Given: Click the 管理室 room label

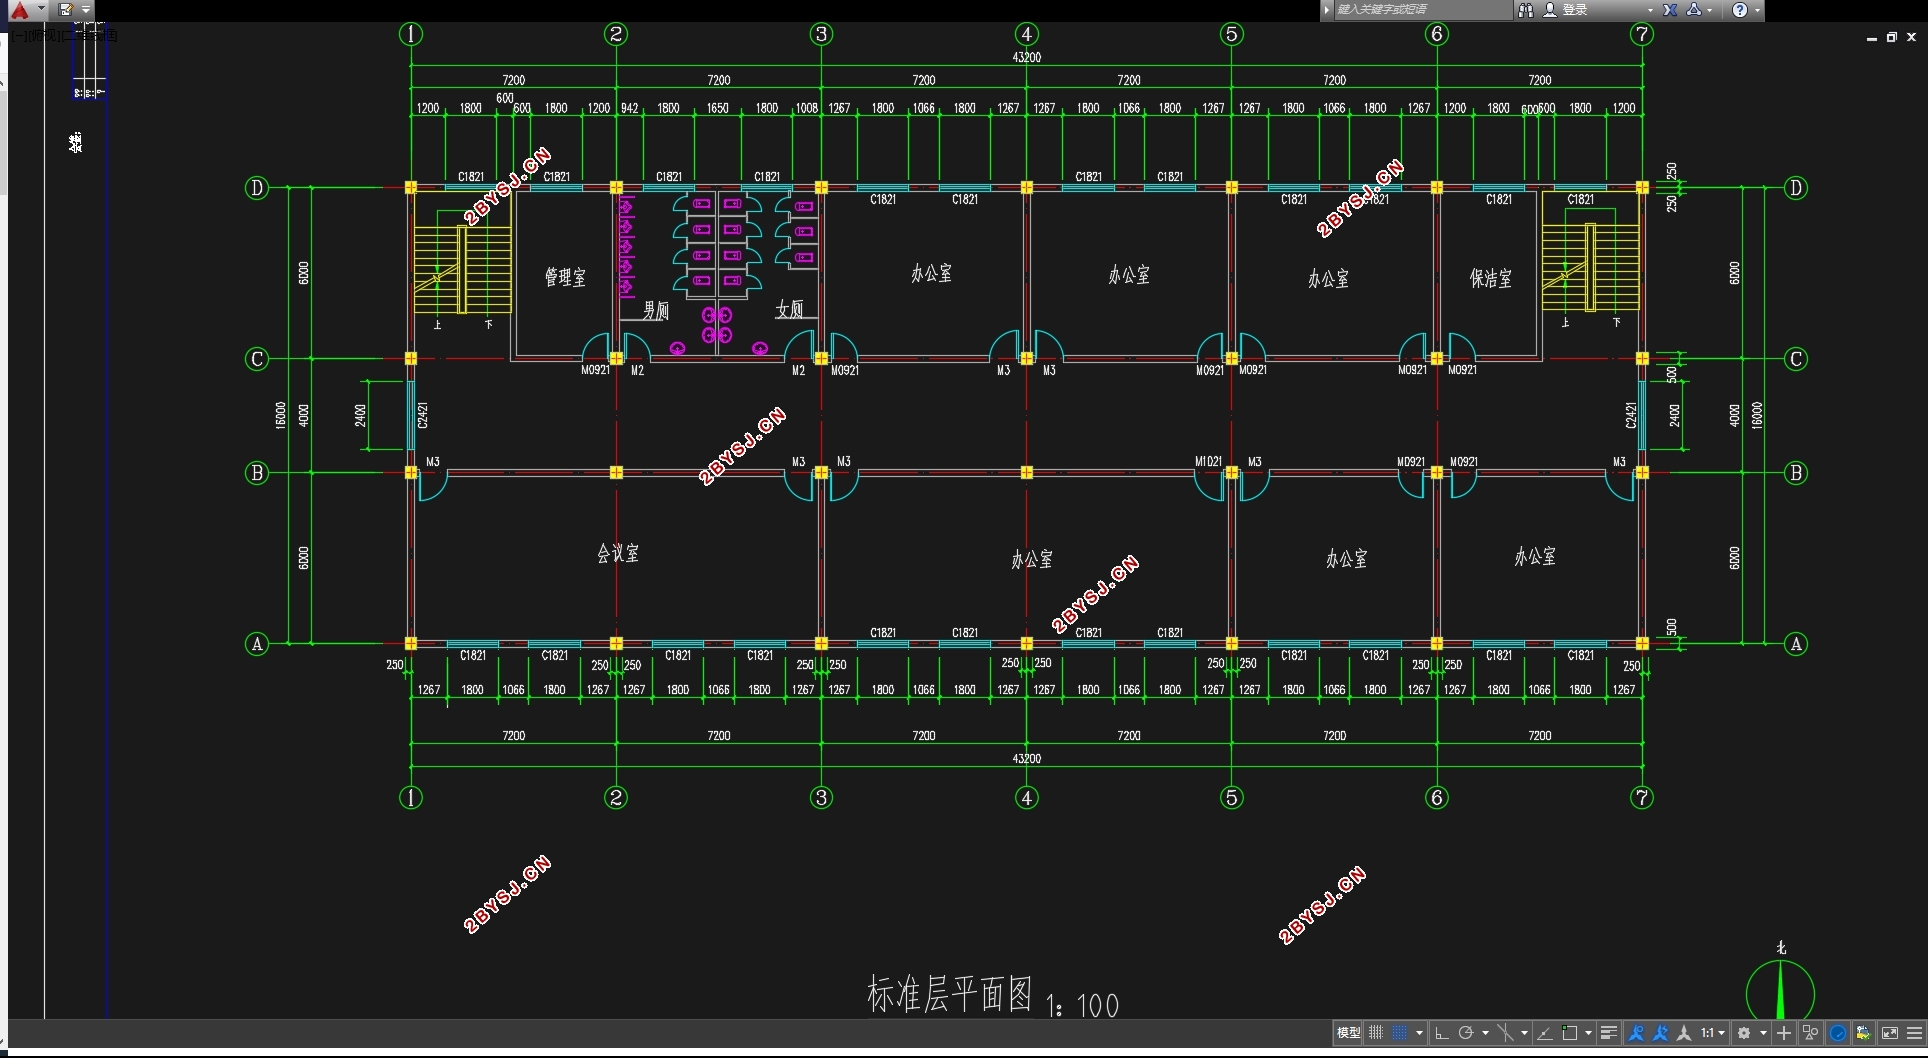Looking at the screenshot, I should coord(565,277).
